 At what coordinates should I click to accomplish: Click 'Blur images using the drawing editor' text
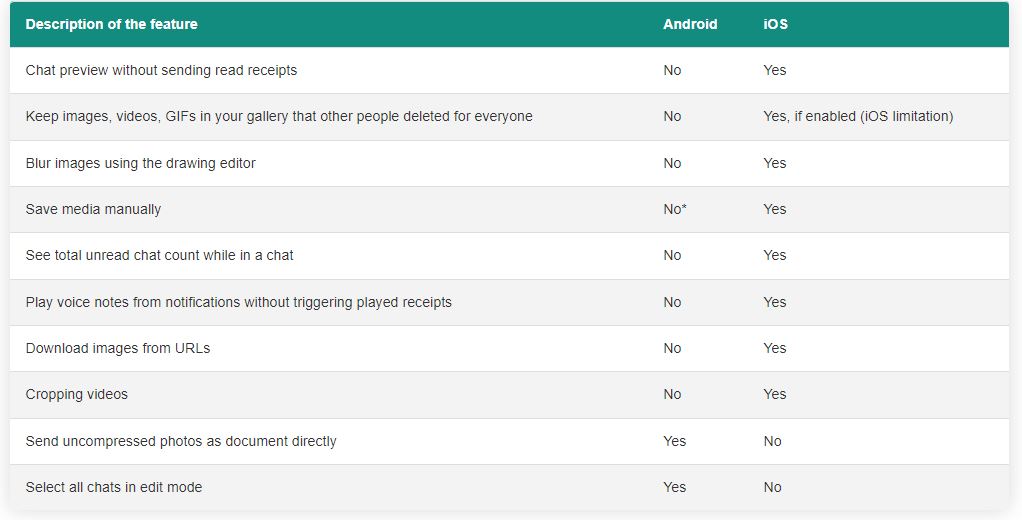[x=140, y=163]
